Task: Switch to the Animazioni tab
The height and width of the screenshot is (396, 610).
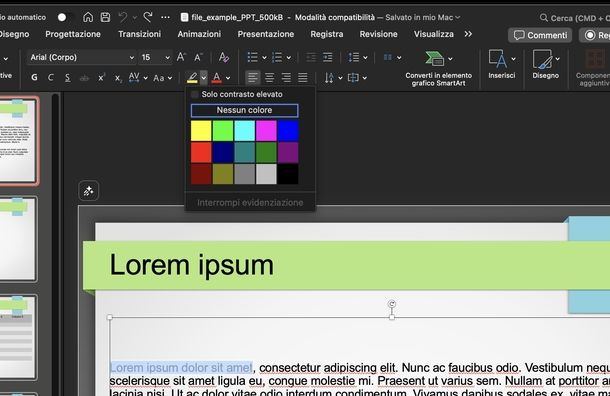Action: [x=199, y=34]
